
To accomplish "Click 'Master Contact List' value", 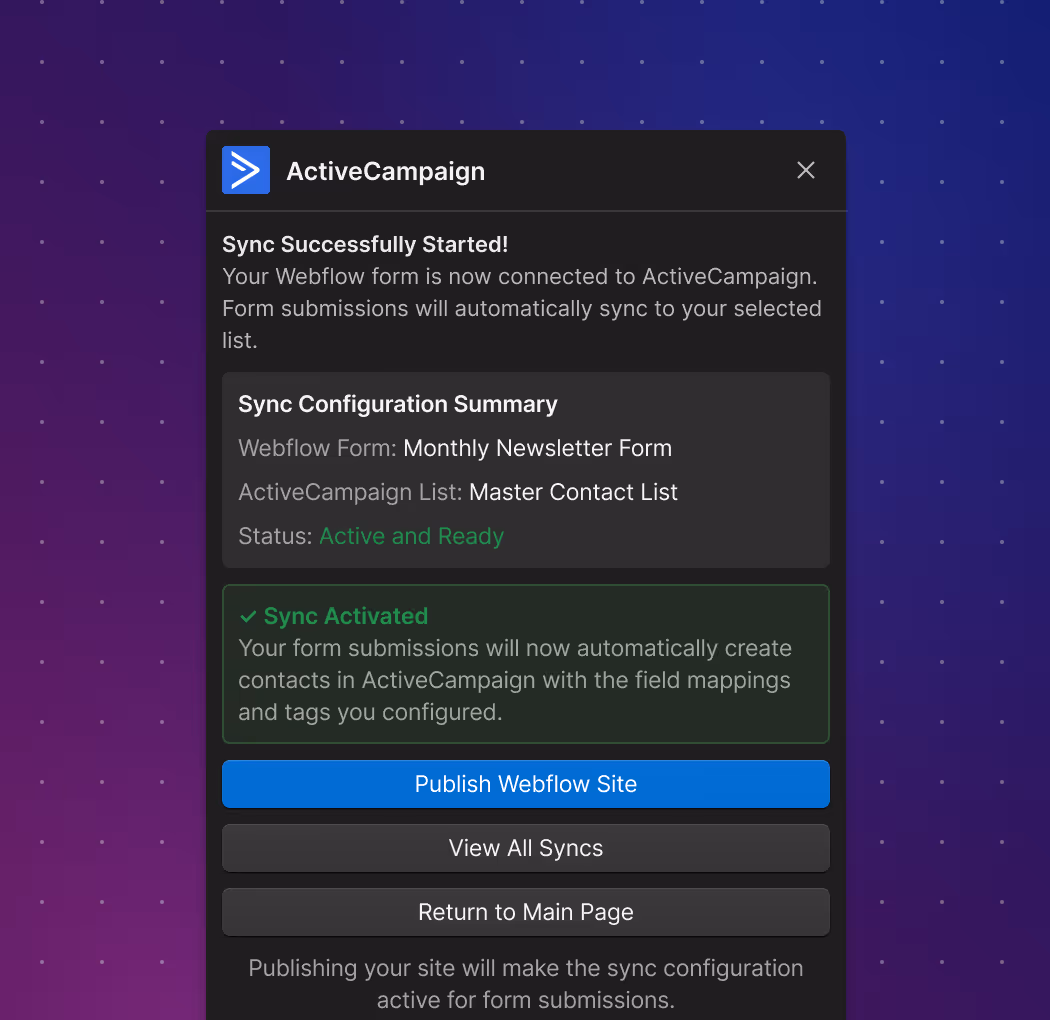I will [573, 492].
